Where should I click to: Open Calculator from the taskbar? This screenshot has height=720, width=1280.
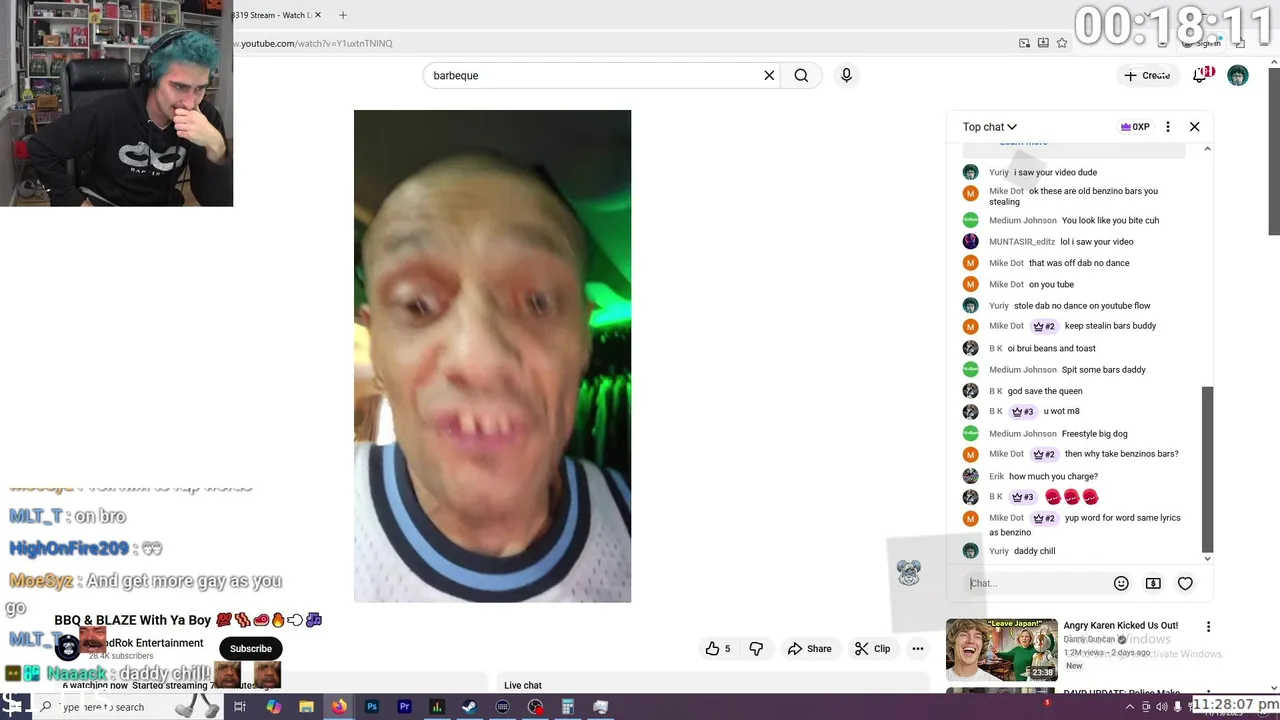[x=567, y=707]
